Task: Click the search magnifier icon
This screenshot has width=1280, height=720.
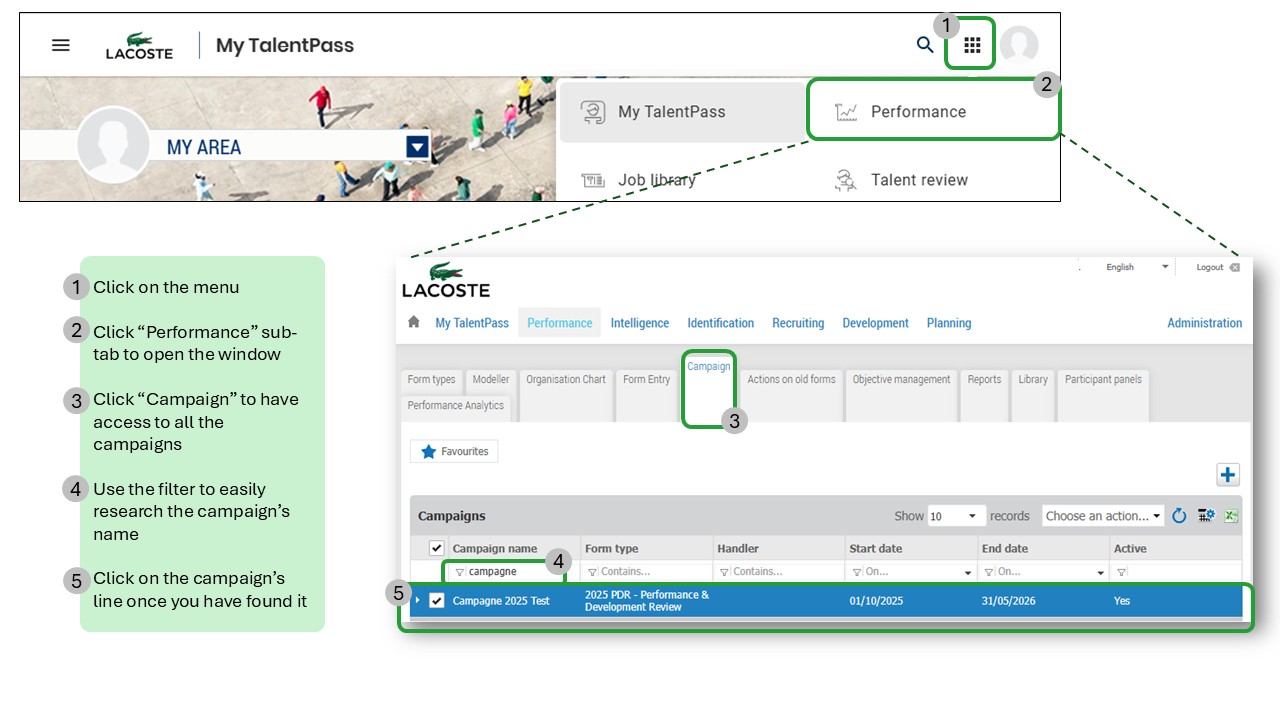Action: pos(925,45)
